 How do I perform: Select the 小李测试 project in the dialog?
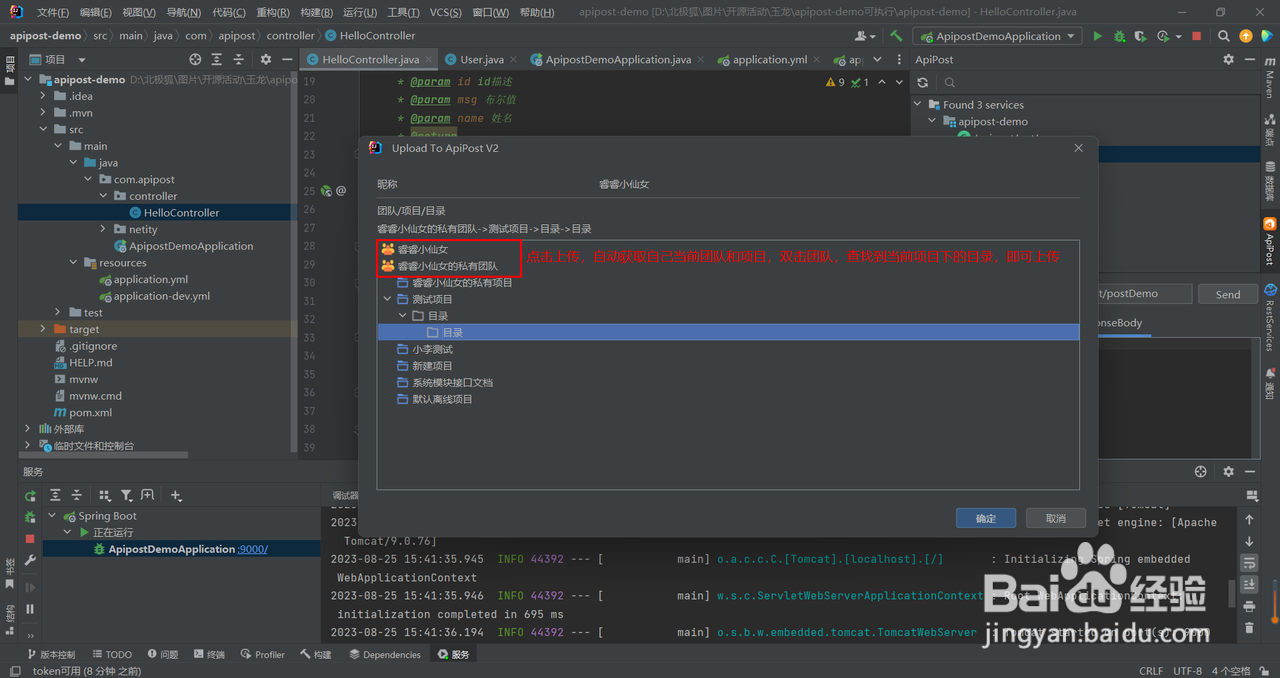(x=432, y=349)
